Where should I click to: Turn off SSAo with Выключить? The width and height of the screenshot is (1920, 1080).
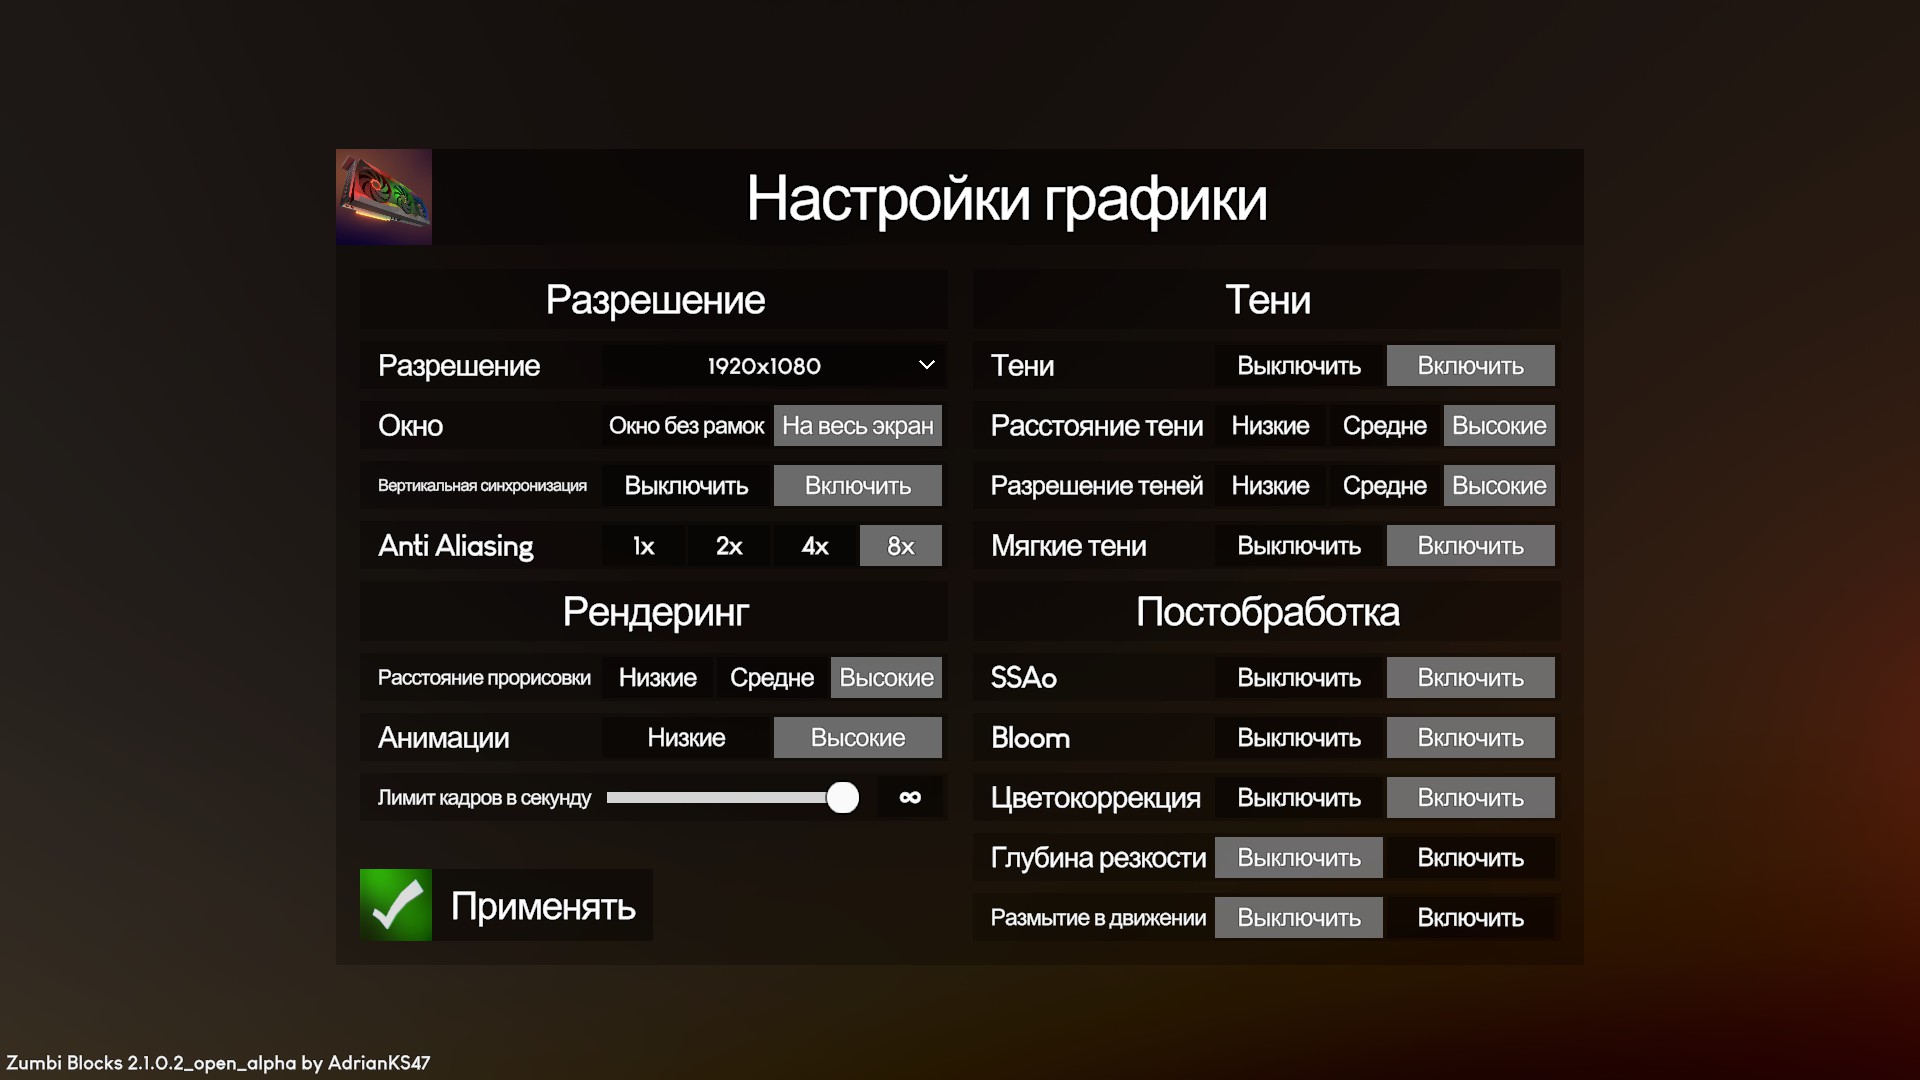pos(1299,678)
